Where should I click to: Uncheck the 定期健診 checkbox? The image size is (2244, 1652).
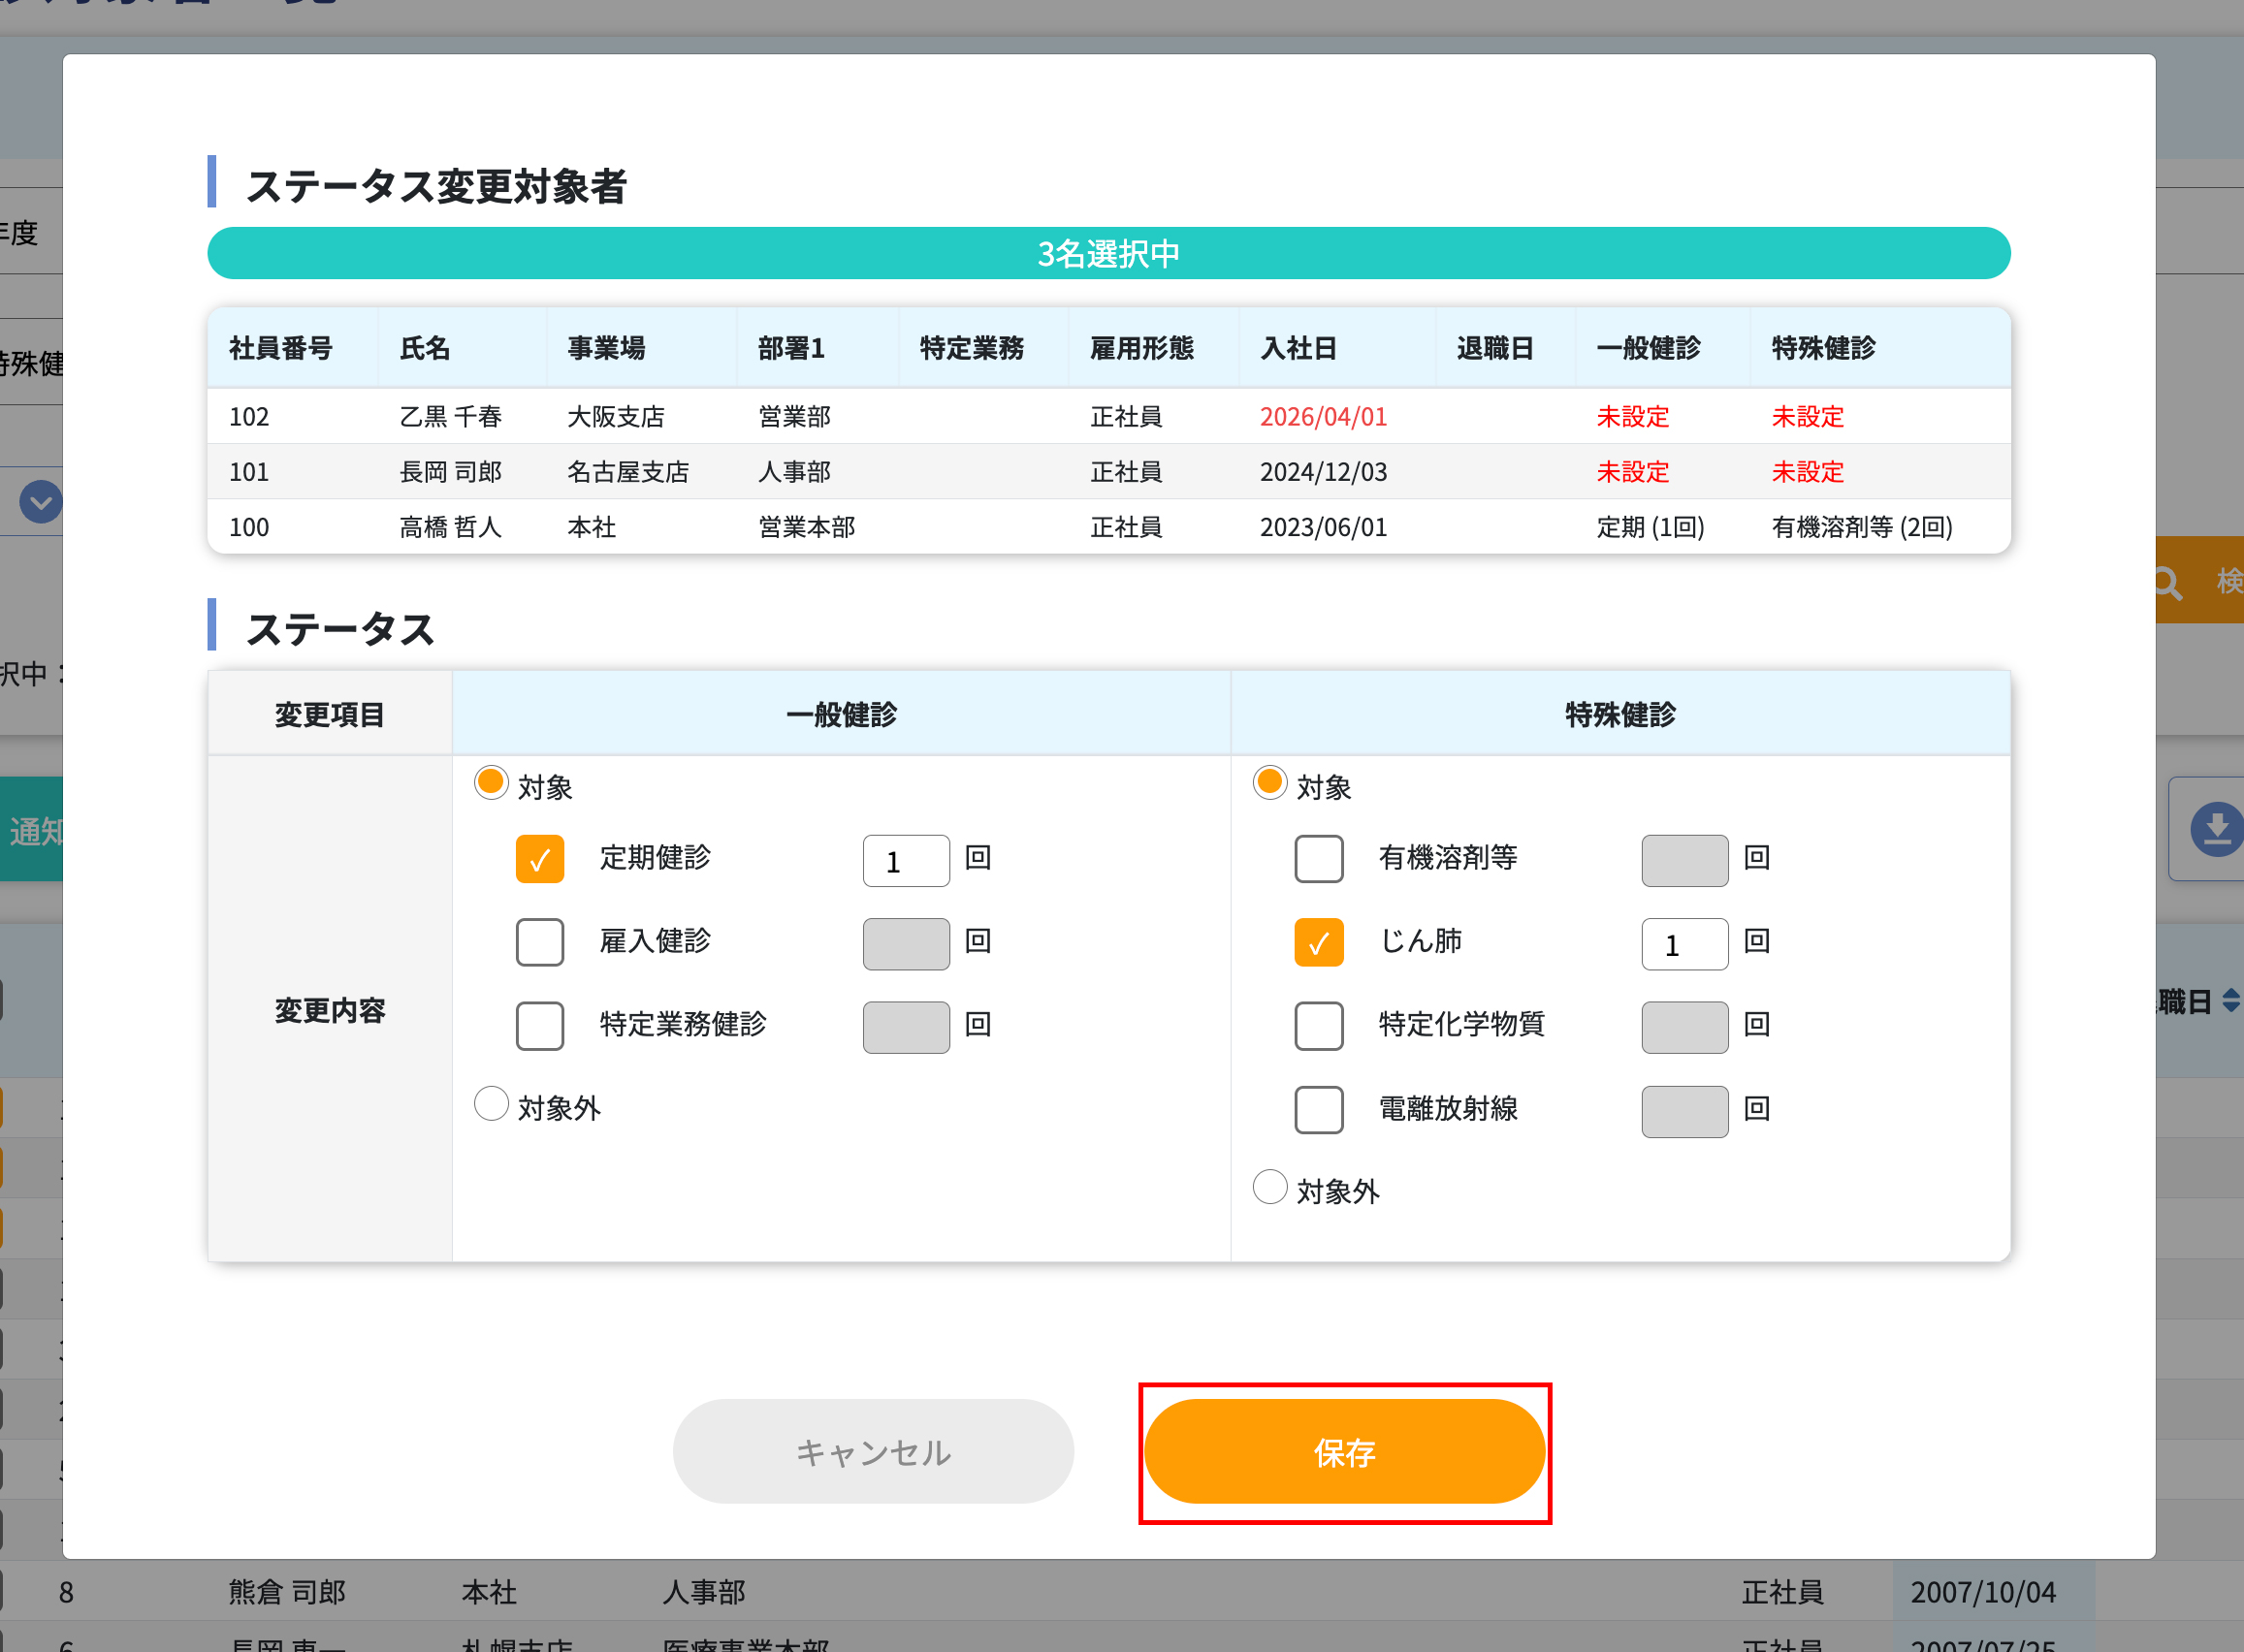tap(540, 859)
